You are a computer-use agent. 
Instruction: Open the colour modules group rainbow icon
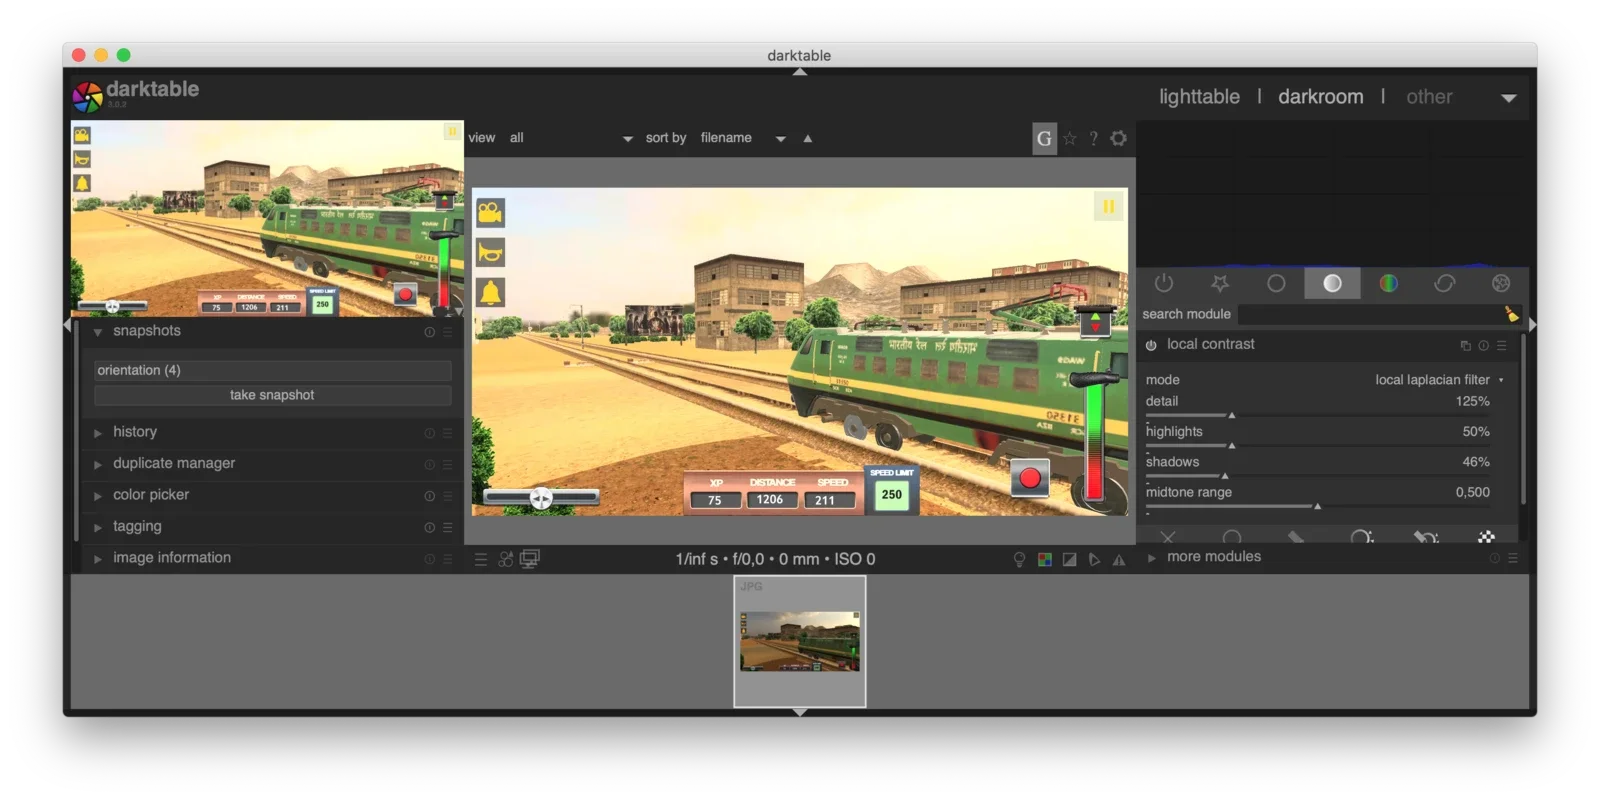1388,284
